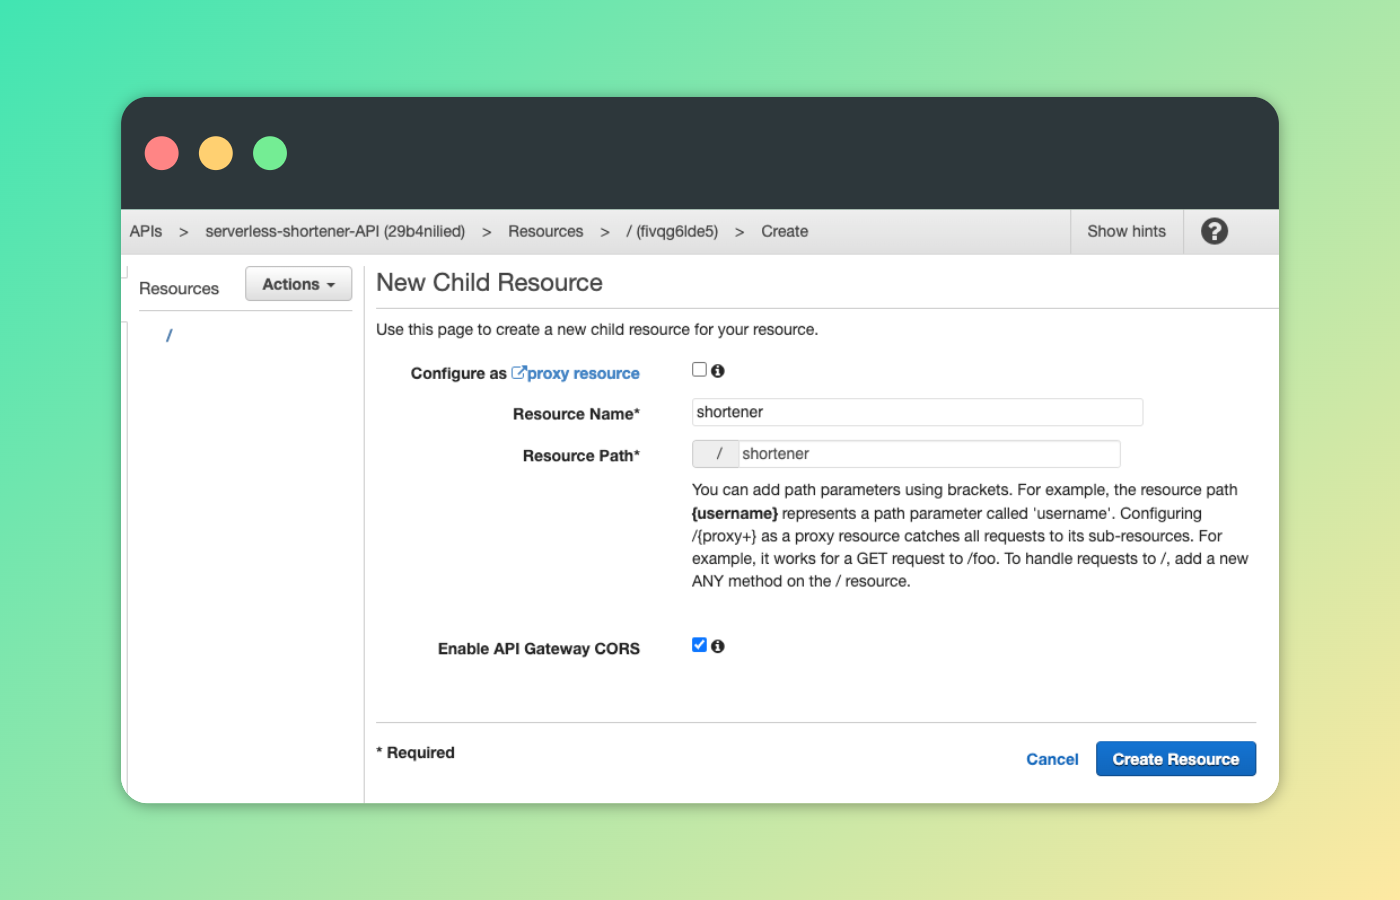Viewport: 1400px width, 900px height.
Task: Open the help question mark icon
Action: 1214,231
